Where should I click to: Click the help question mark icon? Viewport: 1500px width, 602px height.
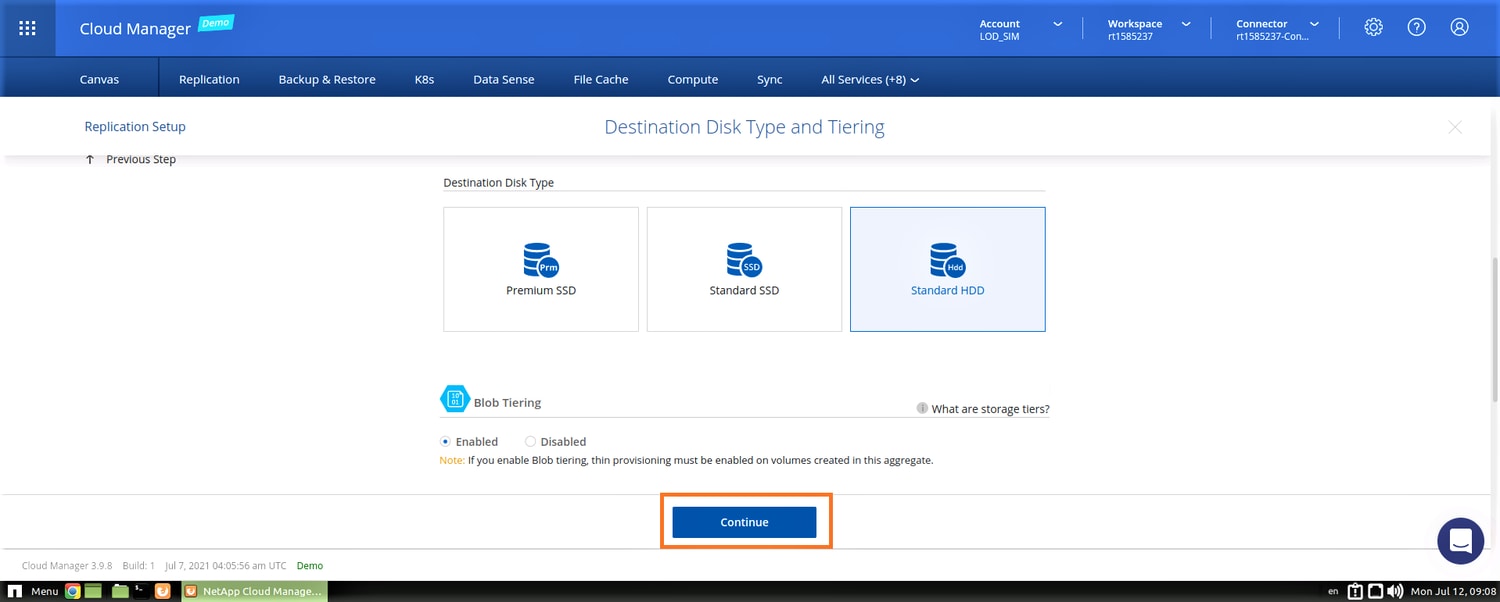coord(1416,28)
